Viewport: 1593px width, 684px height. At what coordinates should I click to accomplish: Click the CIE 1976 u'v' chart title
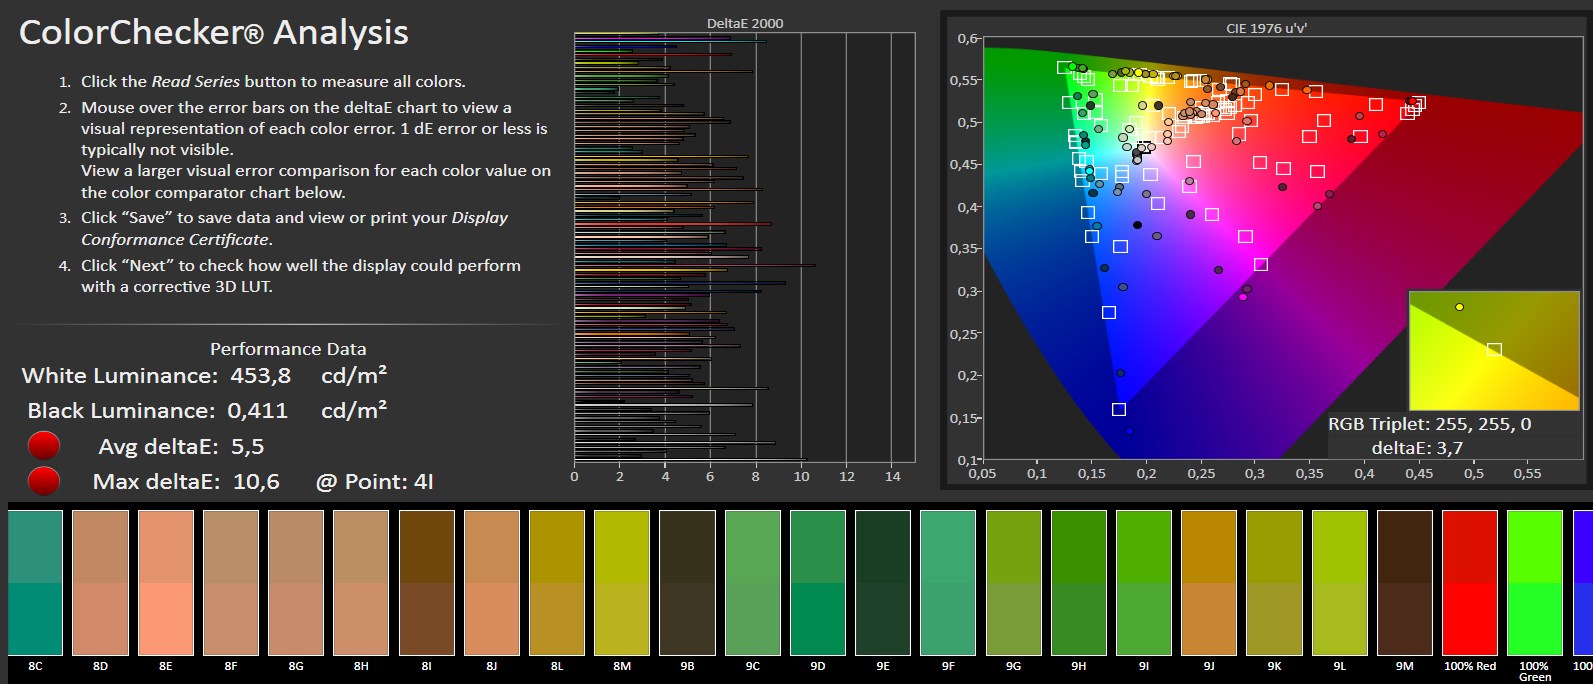point(1266,28)
